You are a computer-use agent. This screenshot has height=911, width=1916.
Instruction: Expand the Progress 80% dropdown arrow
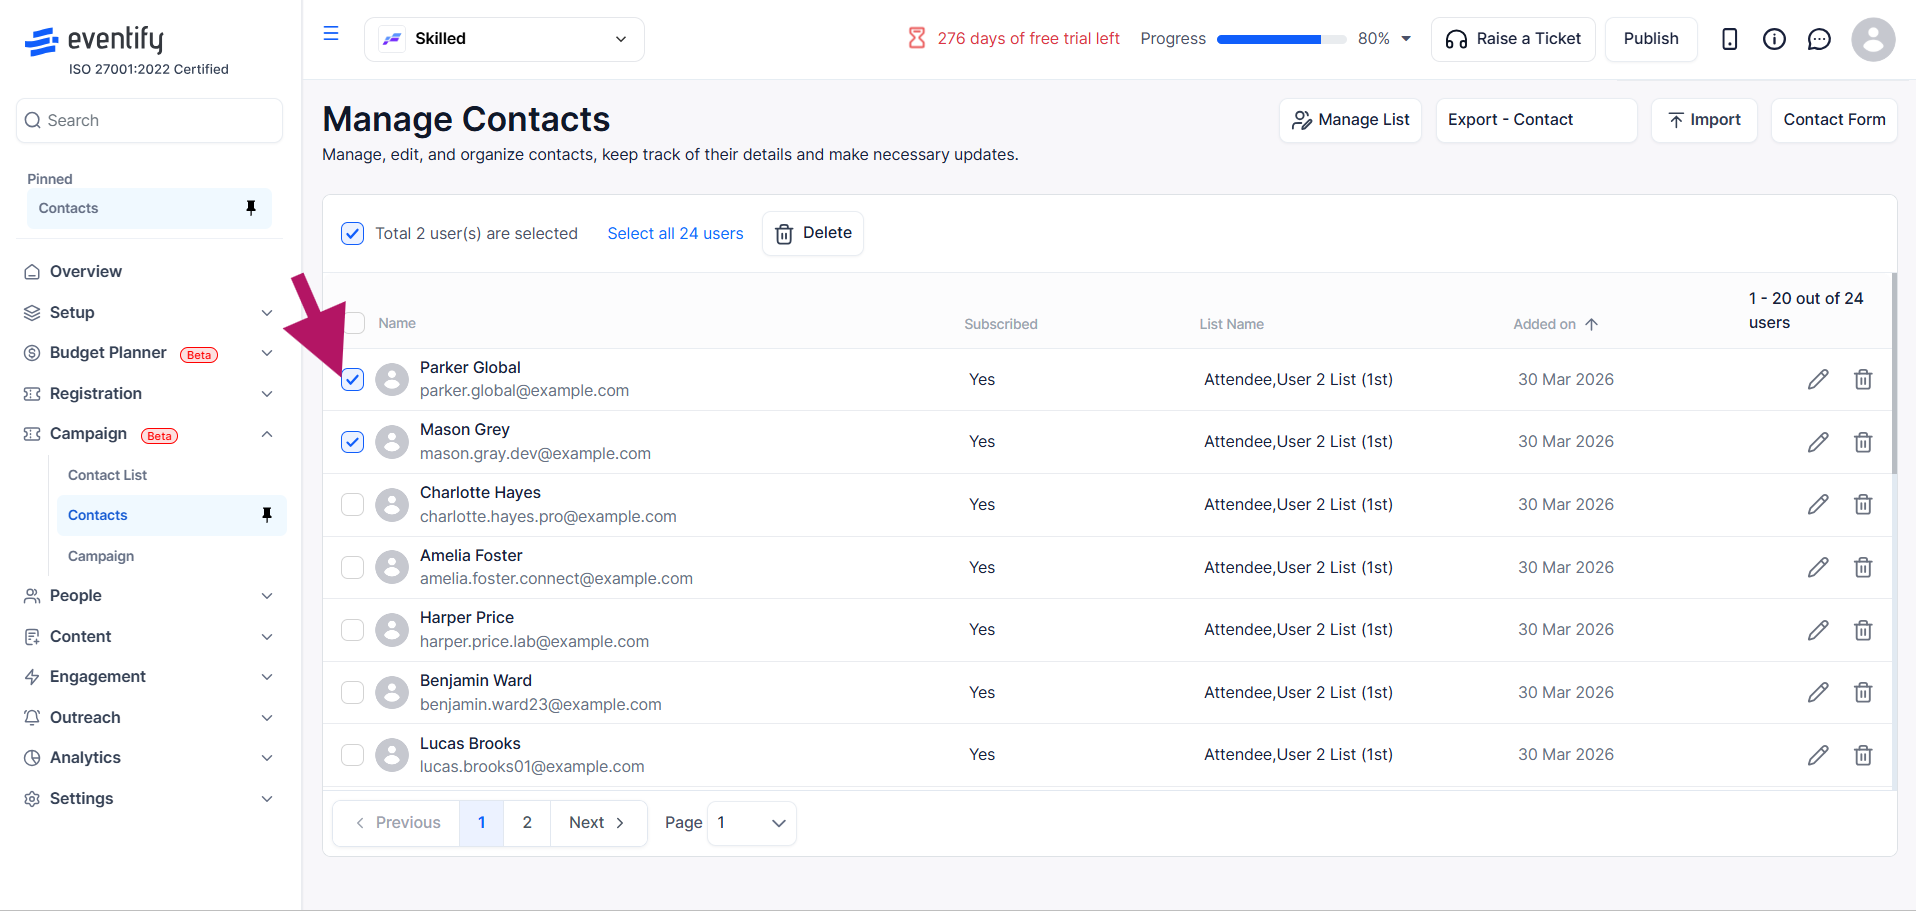[1406, 39]
